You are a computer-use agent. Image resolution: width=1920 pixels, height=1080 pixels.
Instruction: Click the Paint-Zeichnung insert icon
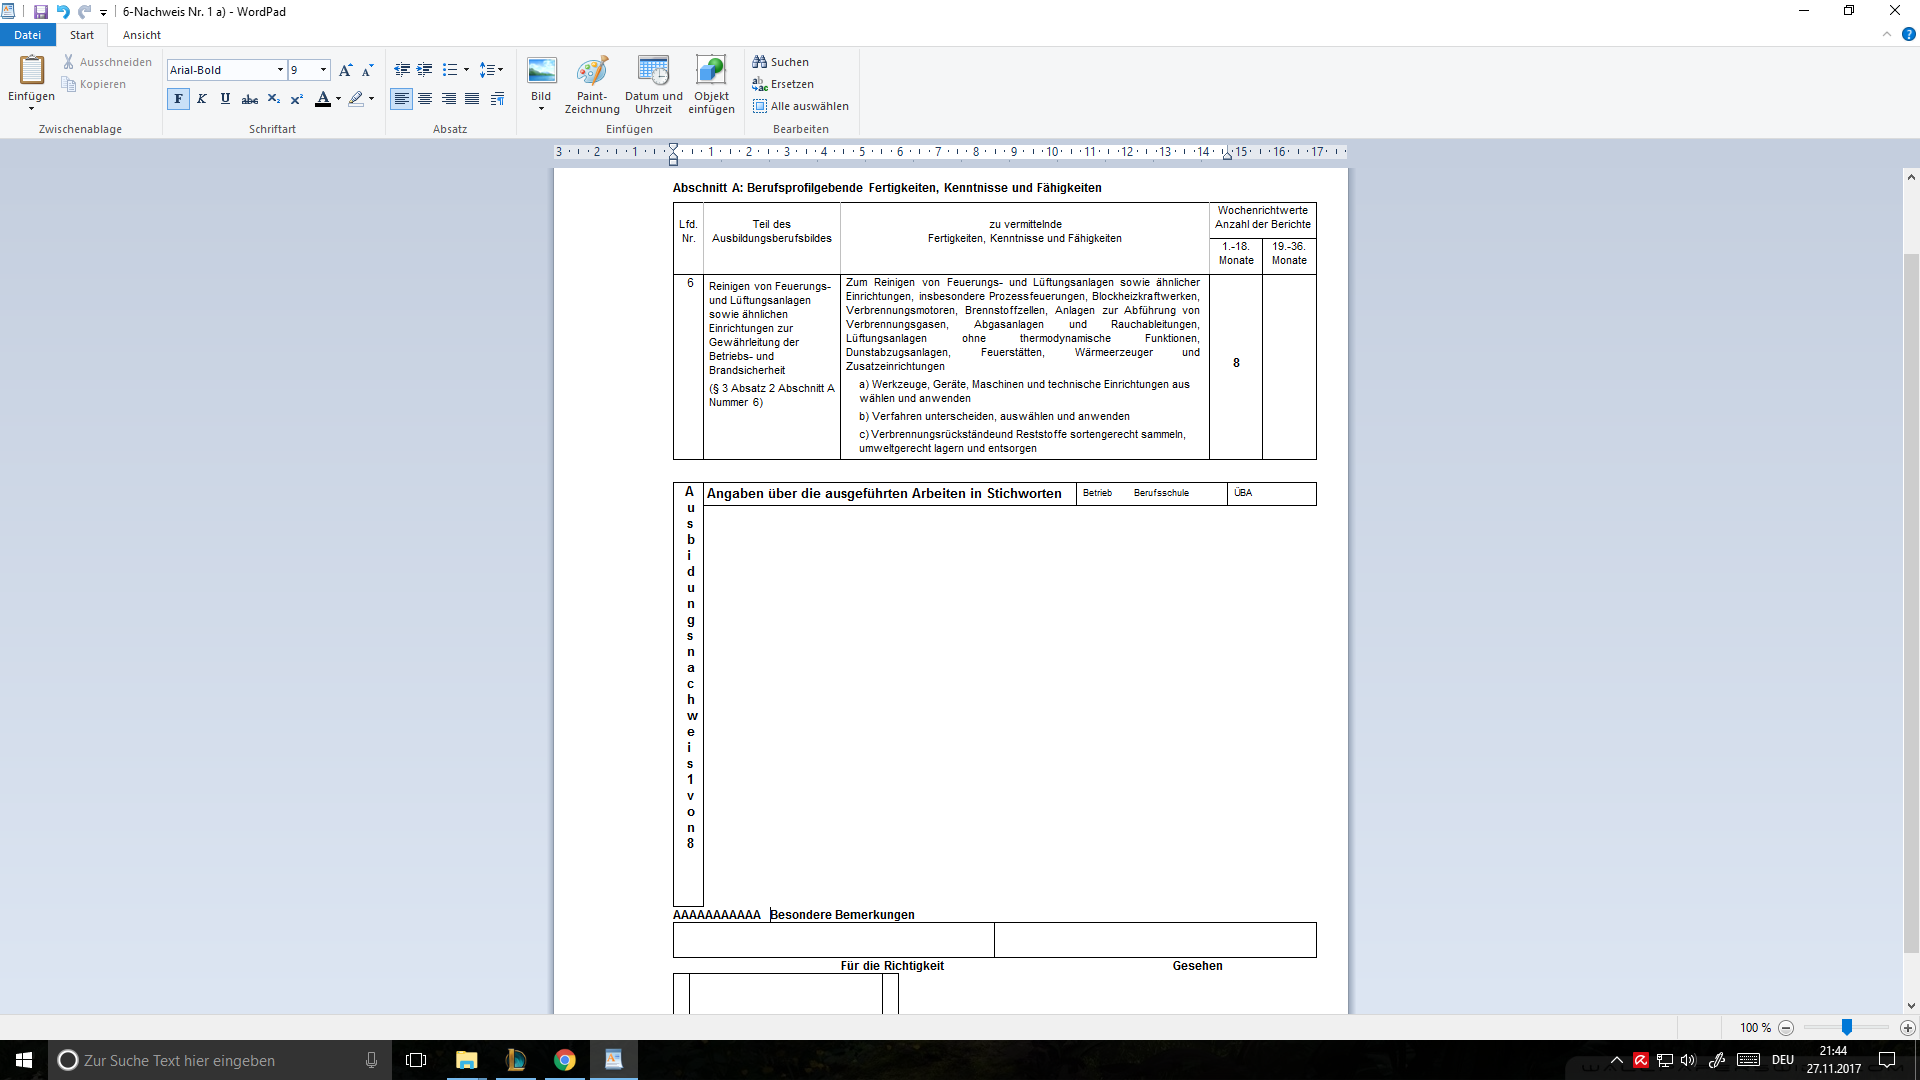[592, 71]
